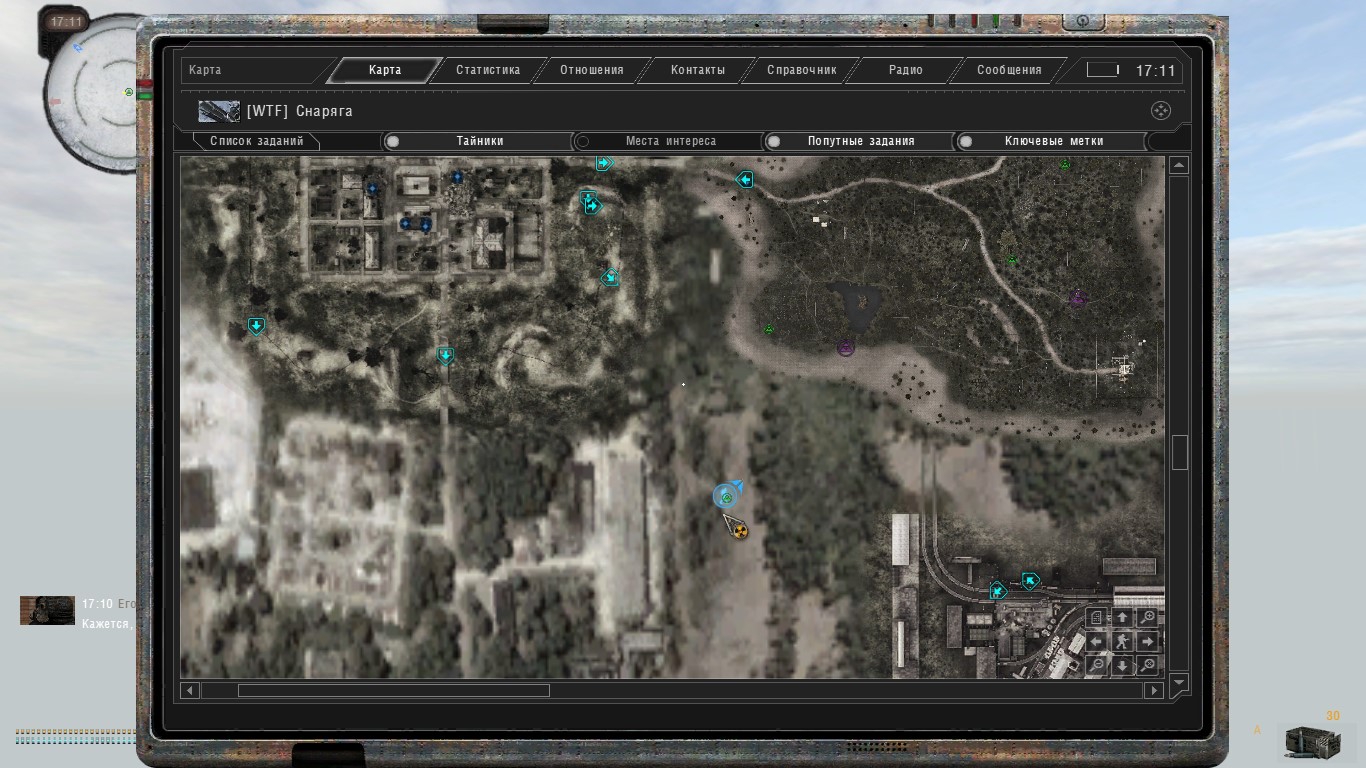Click the PDA clock showing 17:11
The image size is (1366, 768).
1156,70
